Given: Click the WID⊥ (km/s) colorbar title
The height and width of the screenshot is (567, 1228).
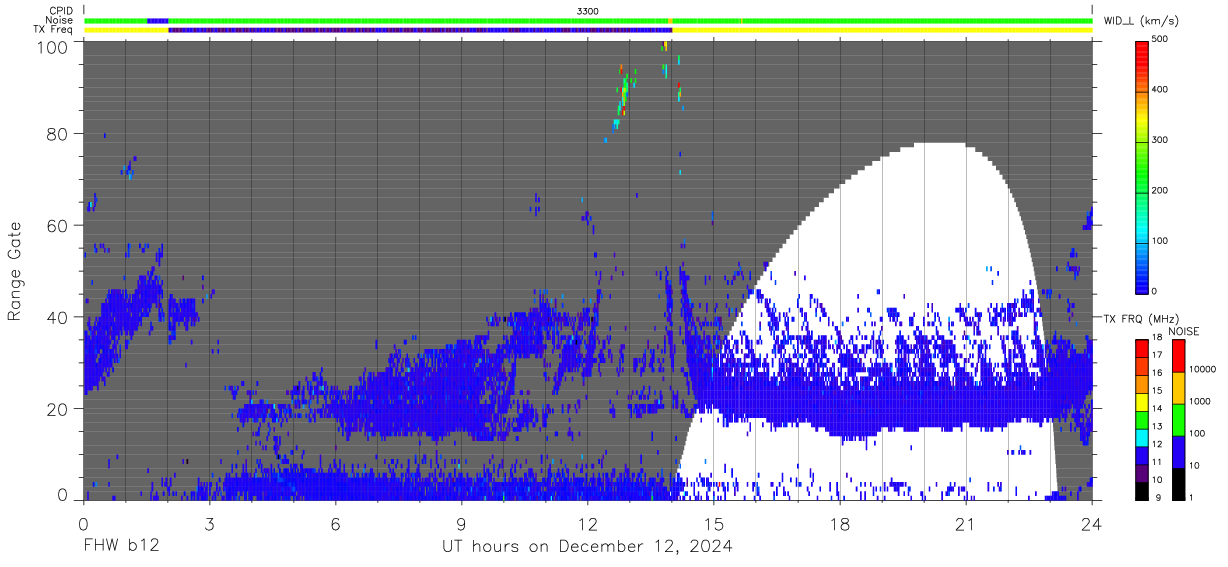Looking at the screenshot, I should [1140, 20].
